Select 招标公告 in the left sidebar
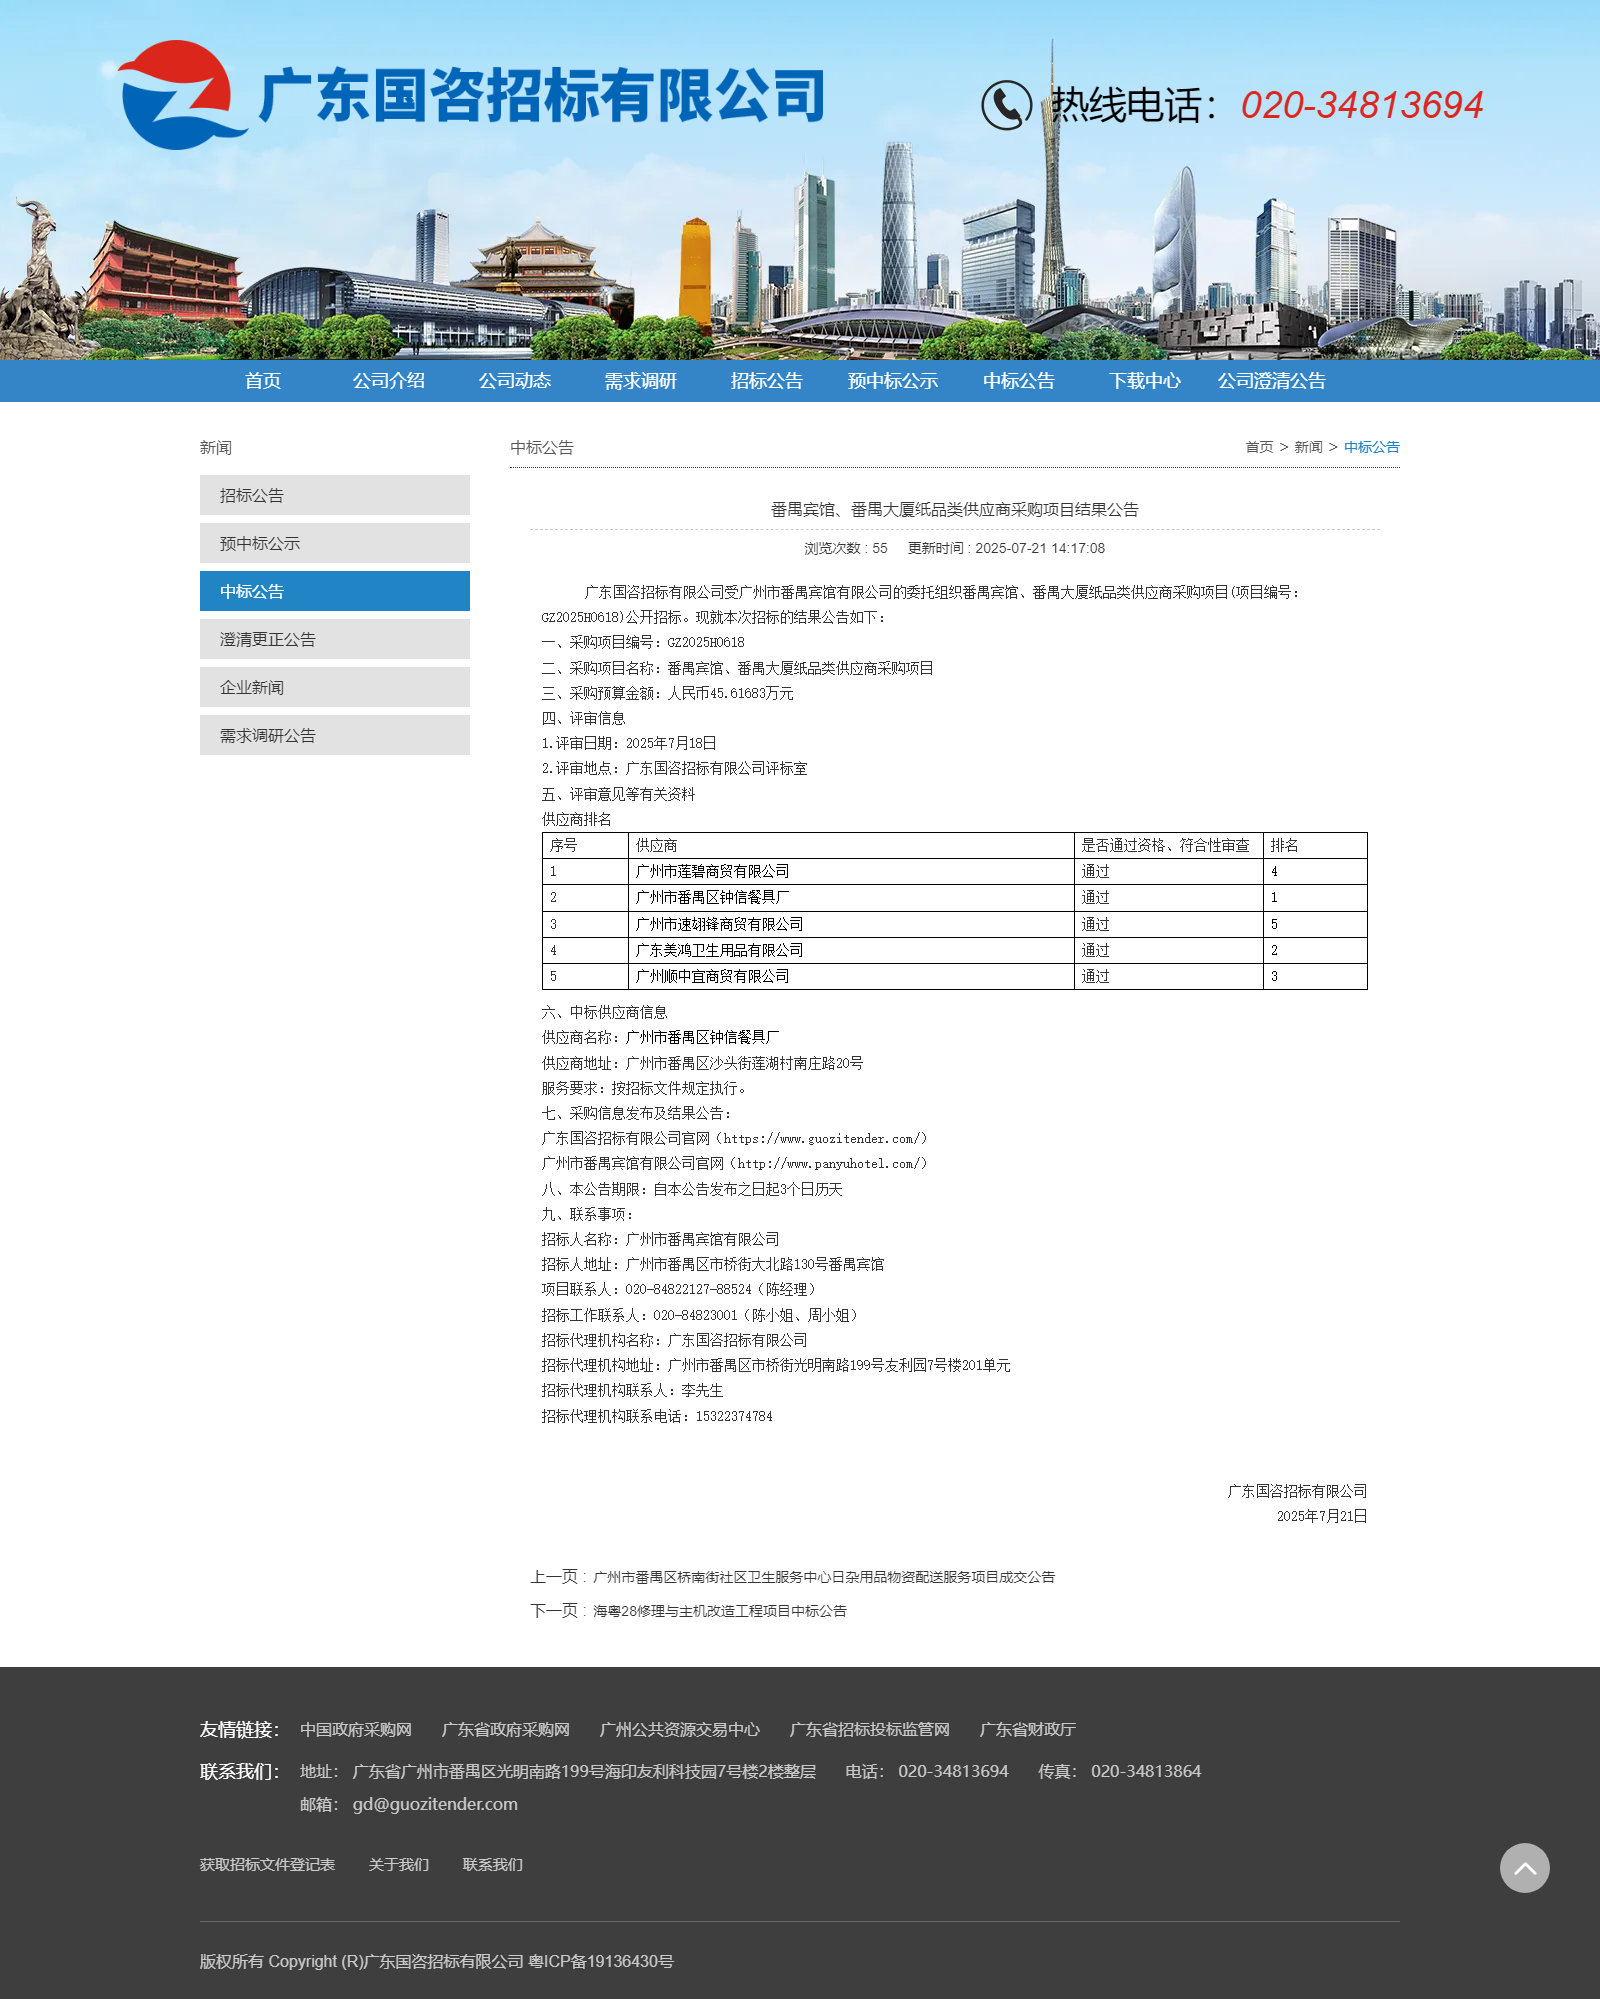Image resolution: width=1600 pixels, height=1999 pixels. click(x=335, y=495)
